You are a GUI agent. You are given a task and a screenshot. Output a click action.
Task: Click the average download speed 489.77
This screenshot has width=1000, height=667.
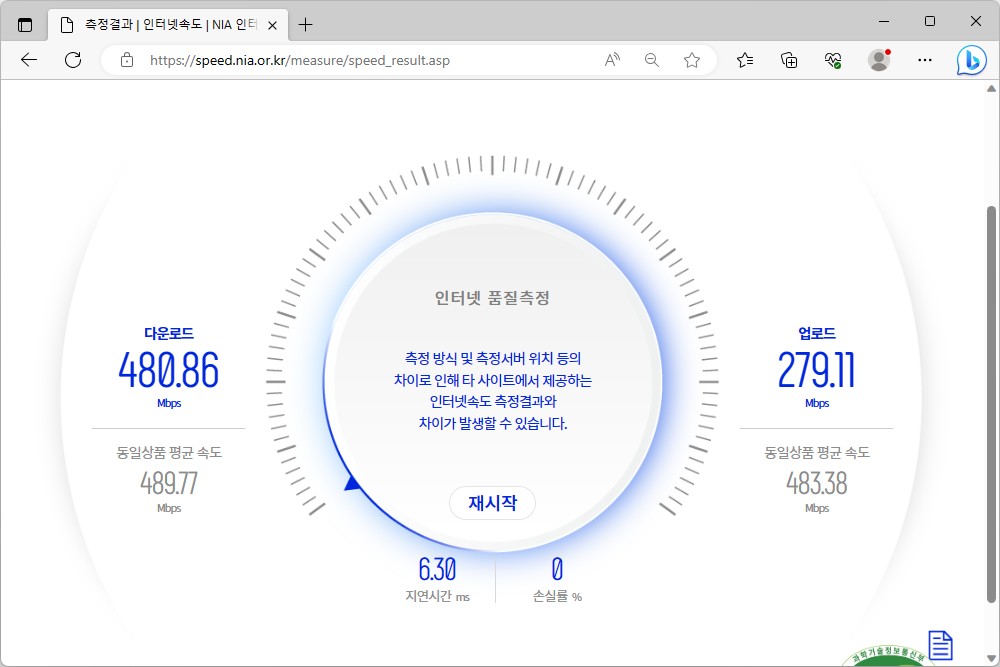[168, 483]
